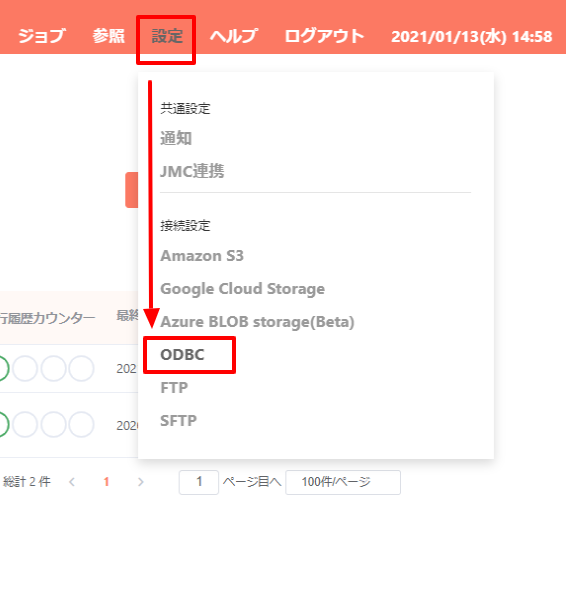Go to previous page arrow
The width and height of the screenshot is (566, 601).
point(72,482)
